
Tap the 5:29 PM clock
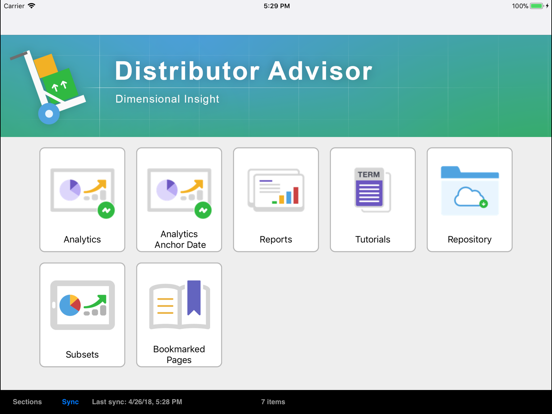click(277, 6)
